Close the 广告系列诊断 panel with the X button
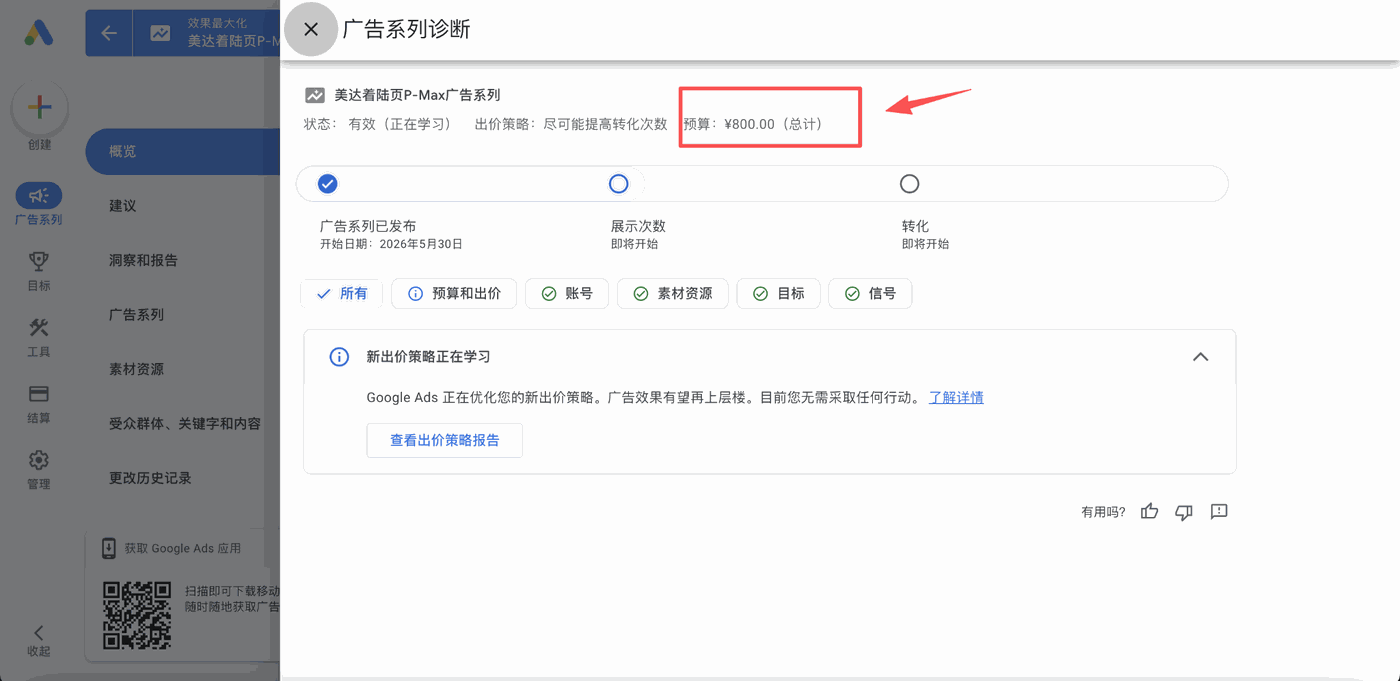The height and width of the screenshot is (681, 1400). coord(311,29)
